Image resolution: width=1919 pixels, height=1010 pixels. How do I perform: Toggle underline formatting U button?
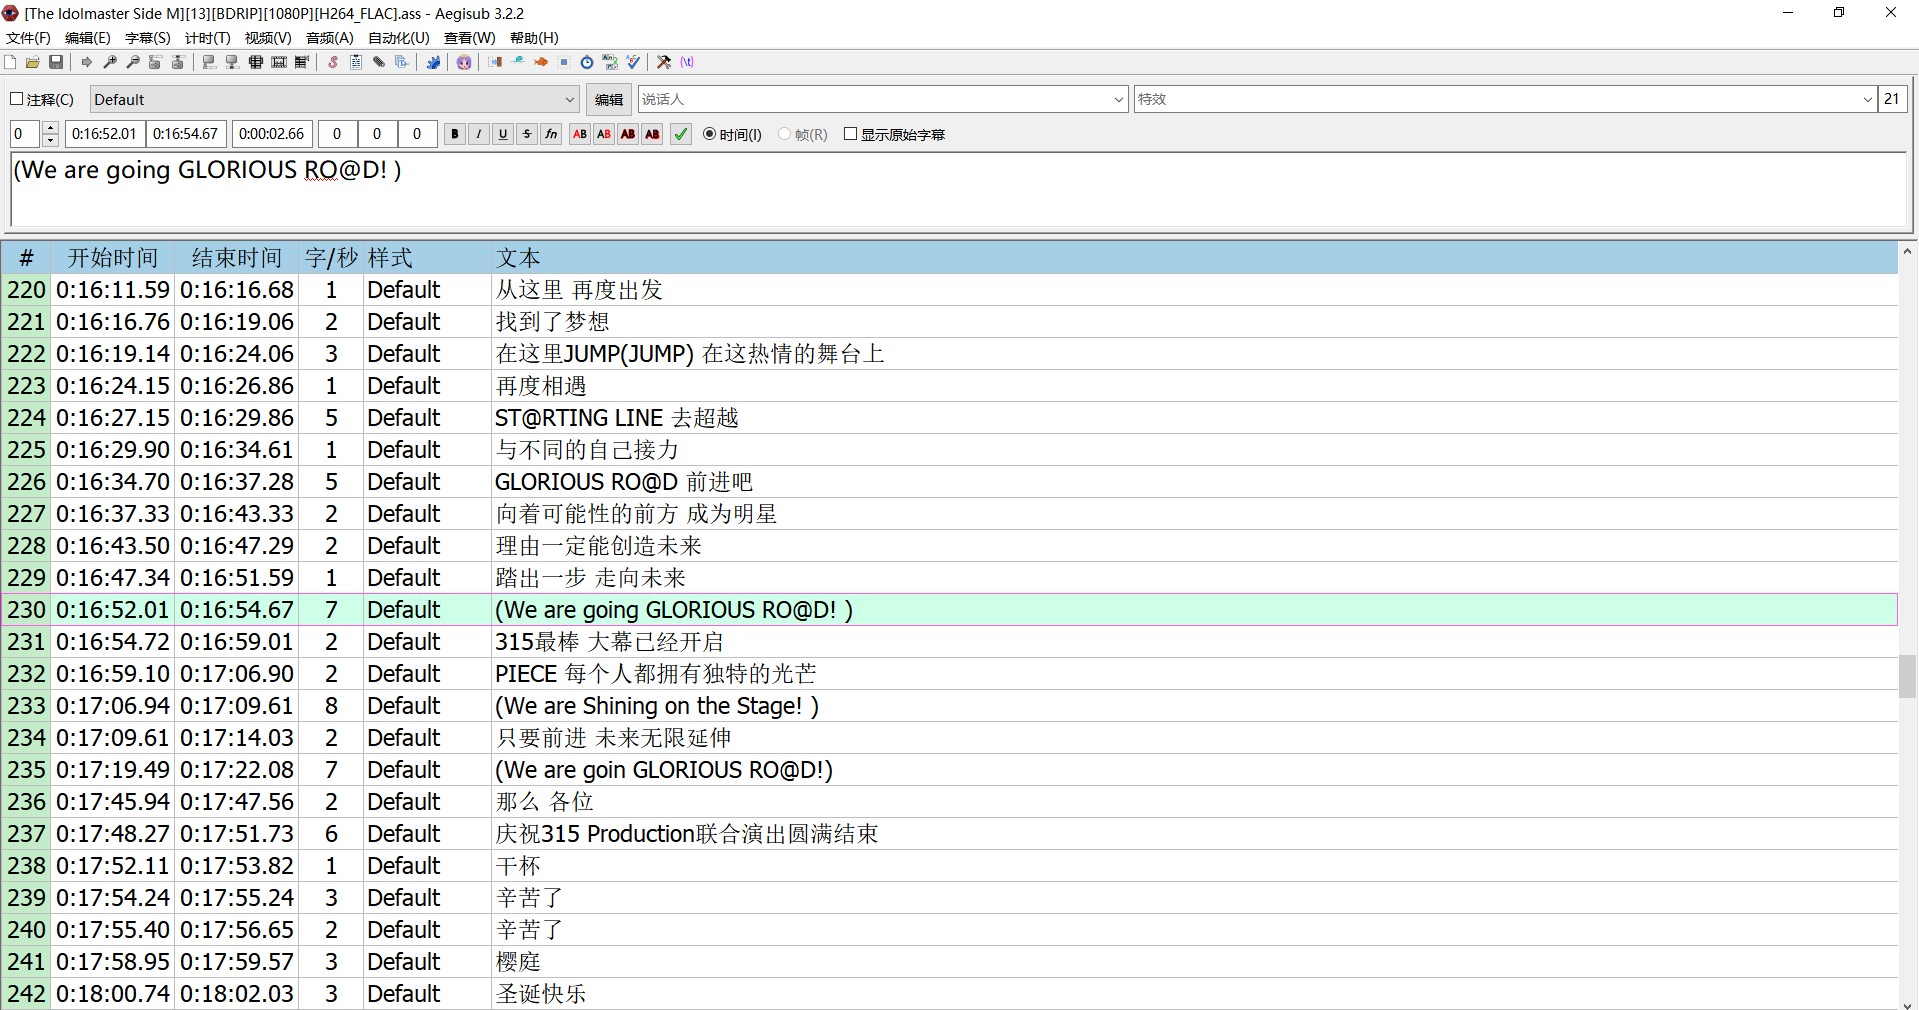pyautogui.click(x=503, y=134)
